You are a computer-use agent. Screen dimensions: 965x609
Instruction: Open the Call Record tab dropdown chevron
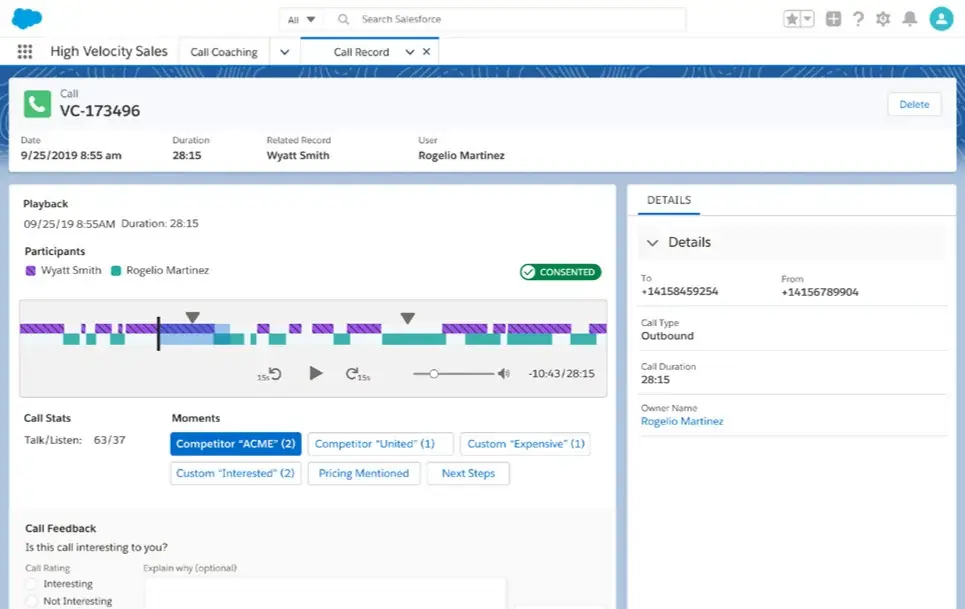tap(409, 52)
